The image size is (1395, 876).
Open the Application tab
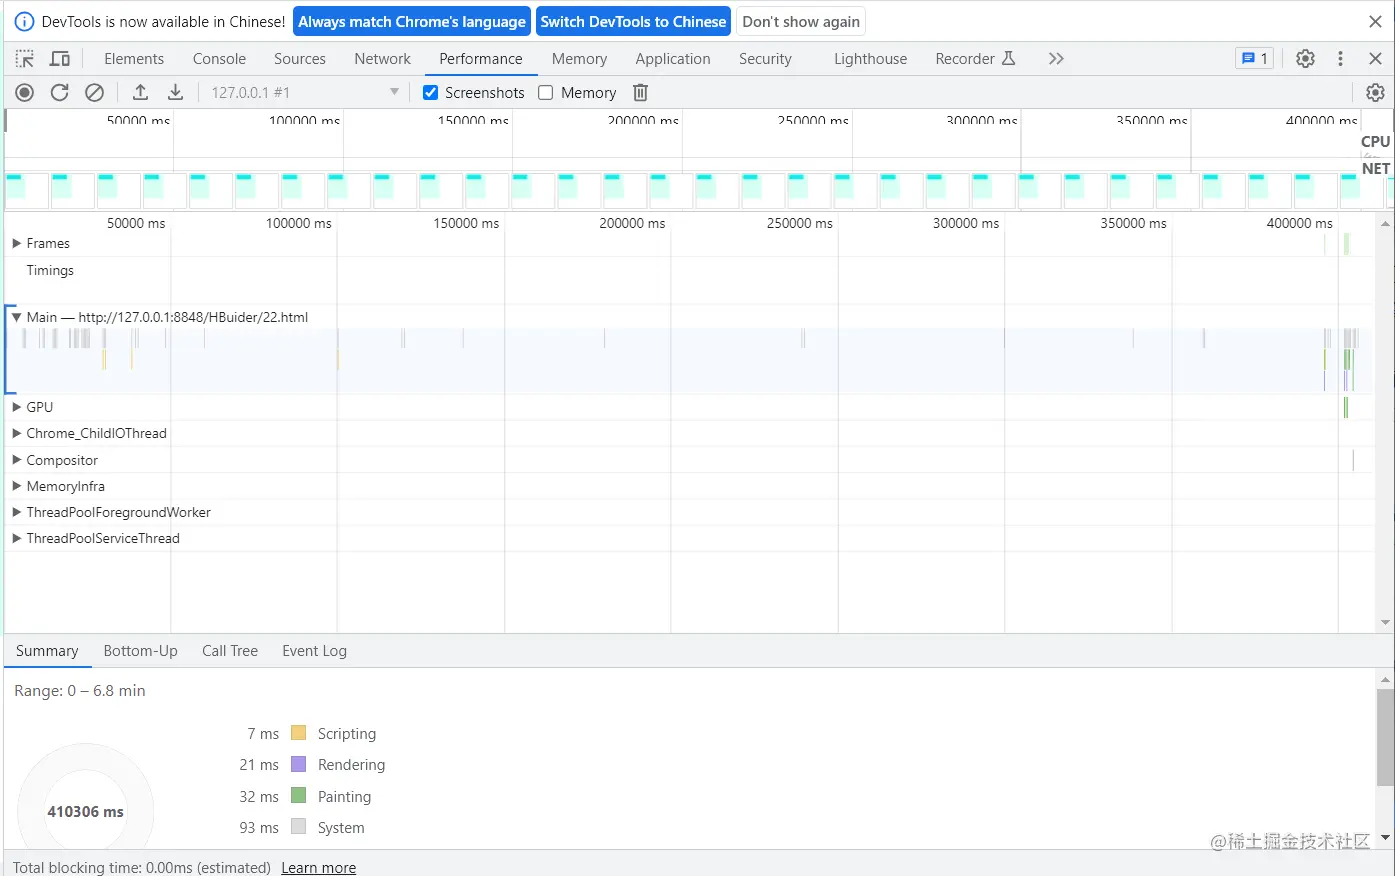click(673, 59)
